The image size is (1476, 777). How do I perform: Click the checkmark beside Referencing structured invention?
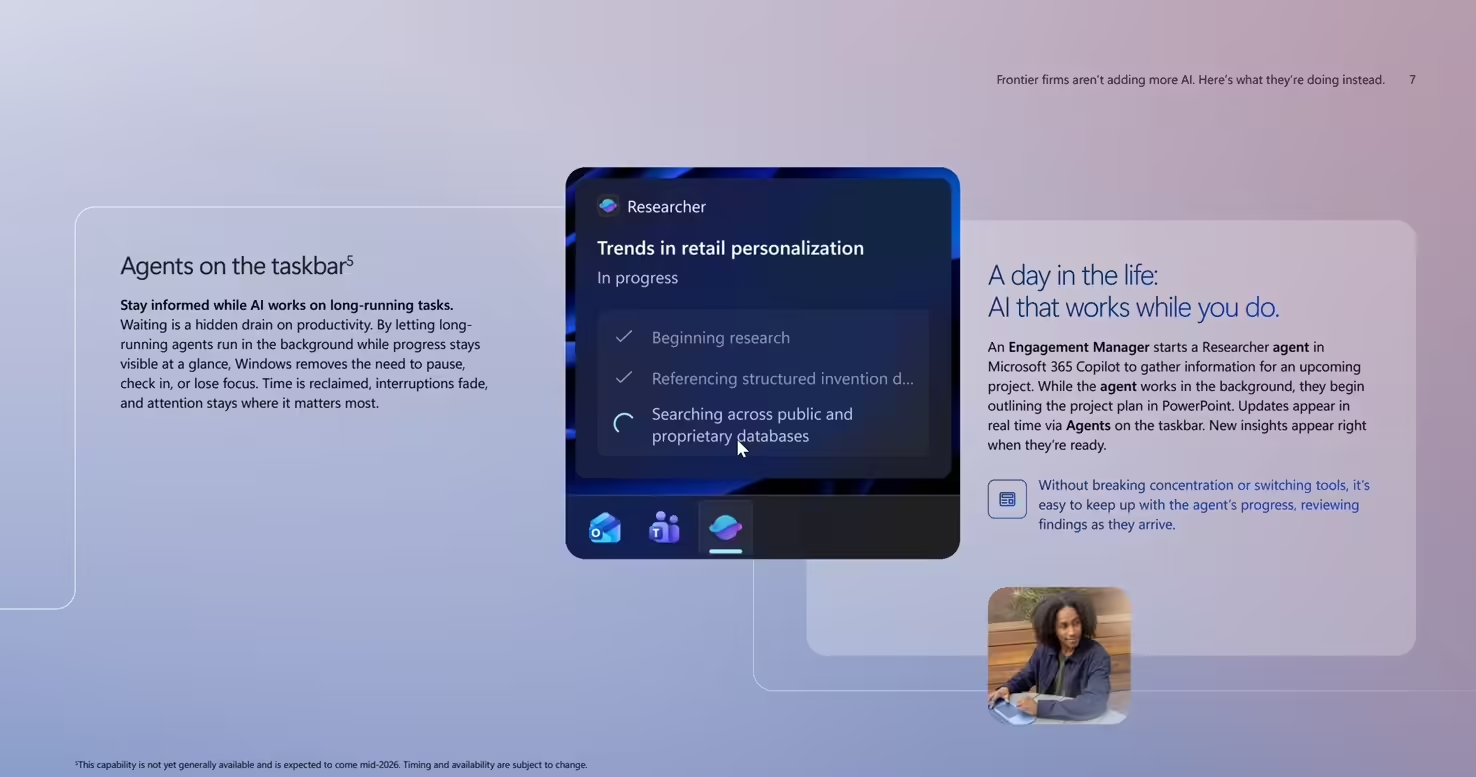coord(624,378)
